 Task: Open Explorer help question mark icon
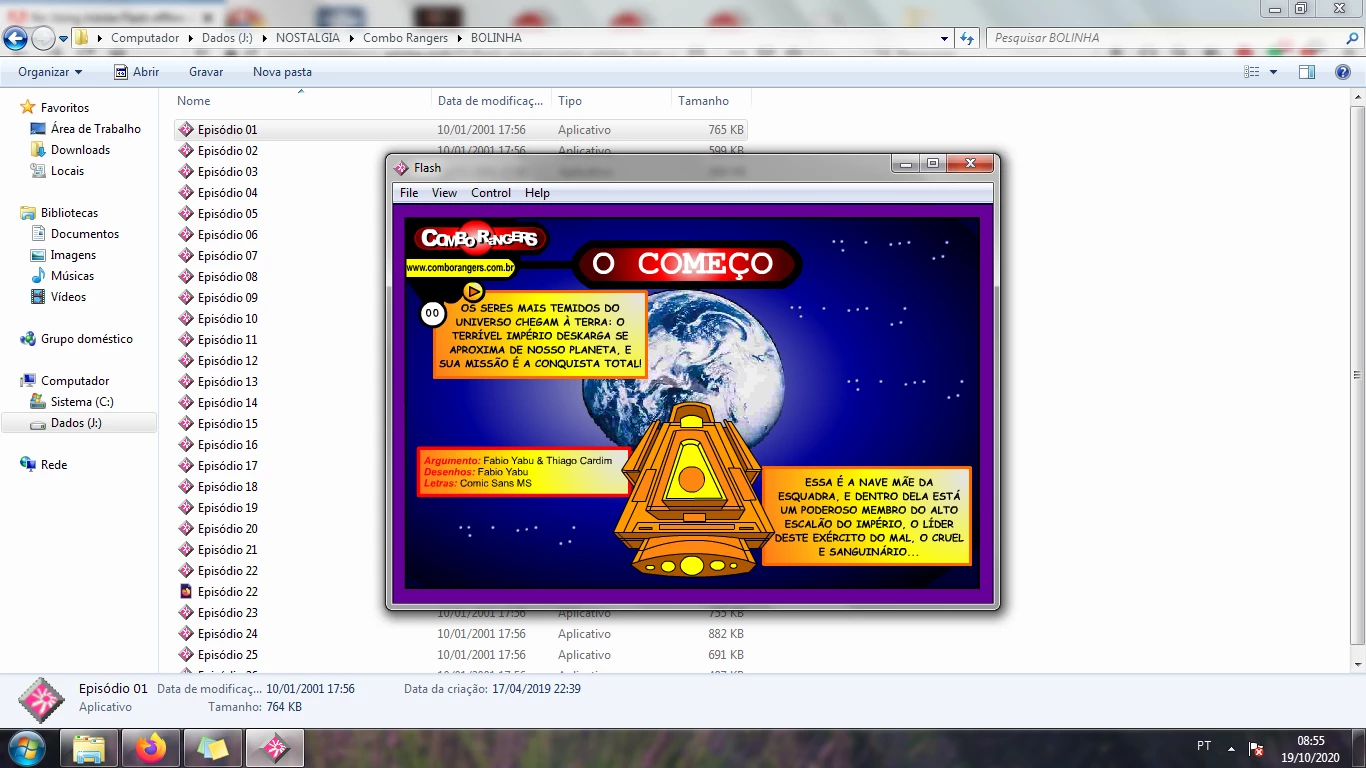[1343, 72]
